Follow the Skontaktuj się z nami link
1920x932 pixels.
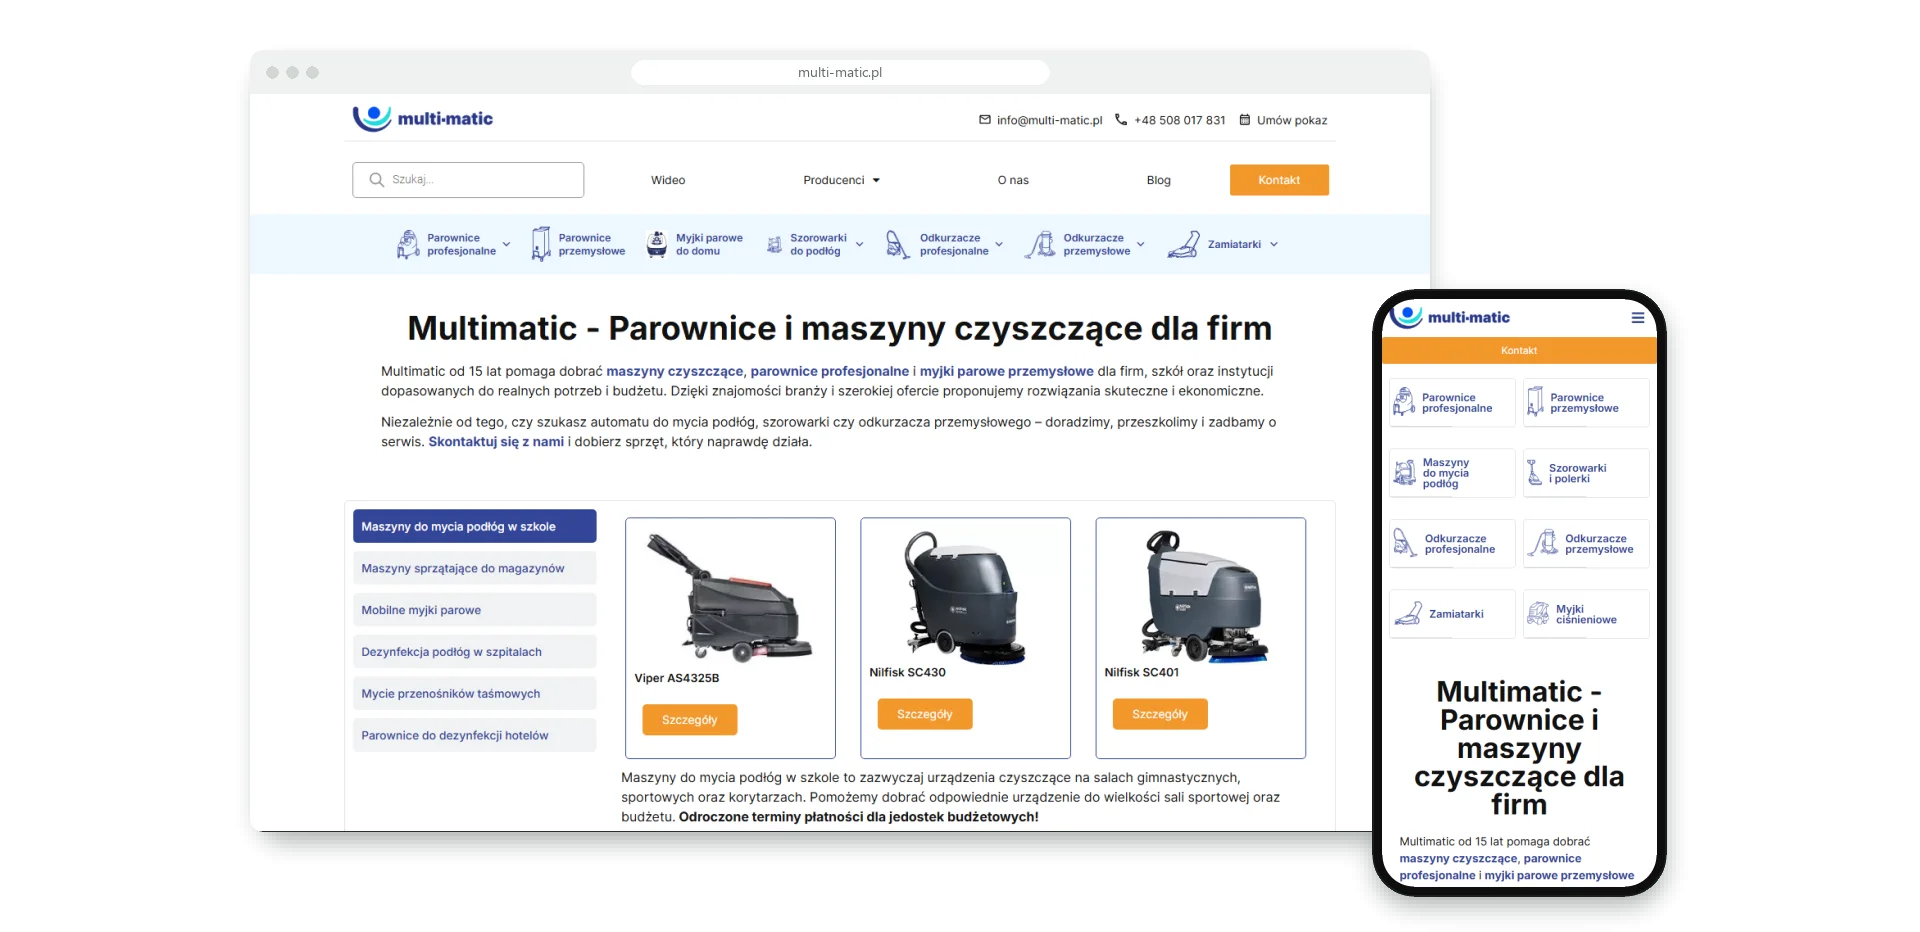(x=496, y=441)
